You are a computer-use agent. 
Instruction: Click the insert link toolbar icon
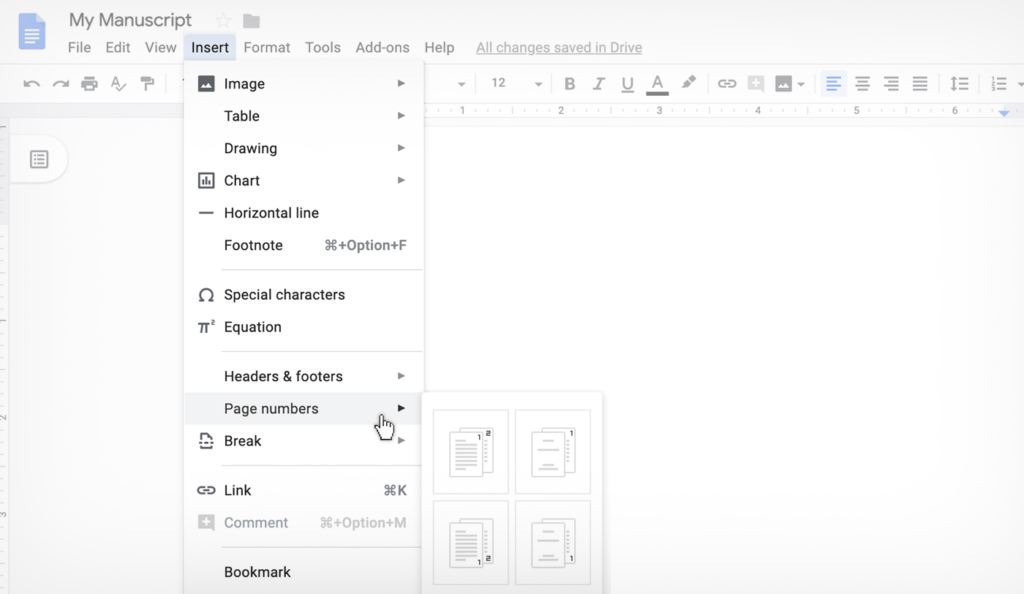727,84
